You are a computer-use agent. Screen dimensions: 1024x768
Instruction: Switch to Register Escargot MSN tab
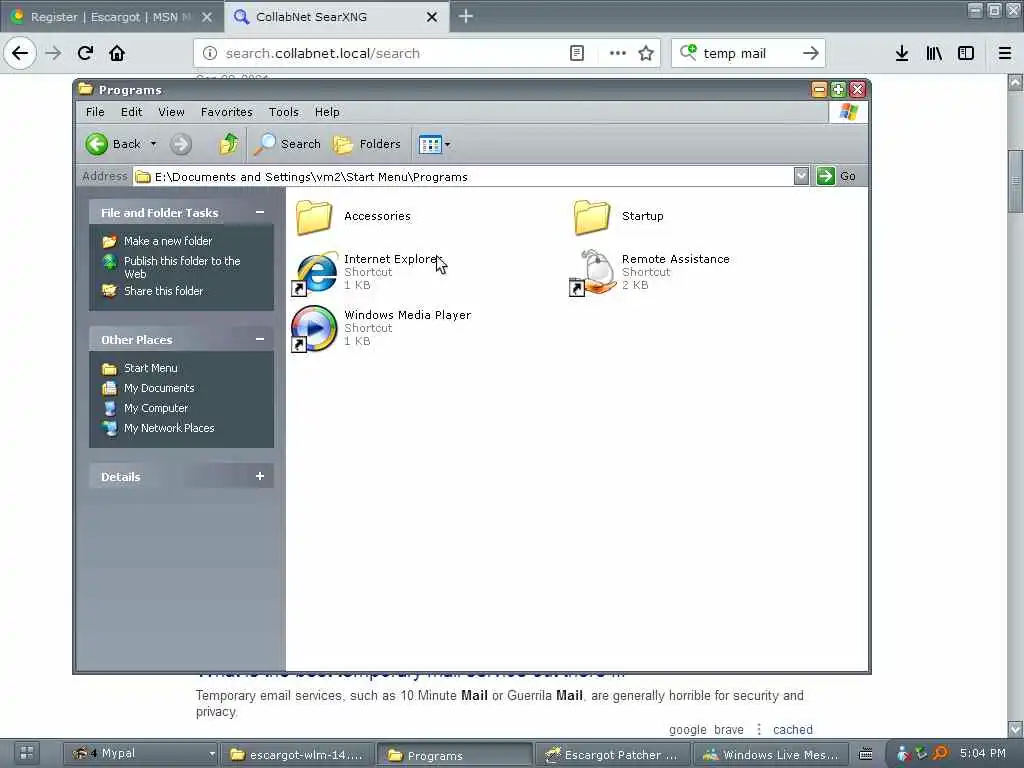click(x=112, y=17)
